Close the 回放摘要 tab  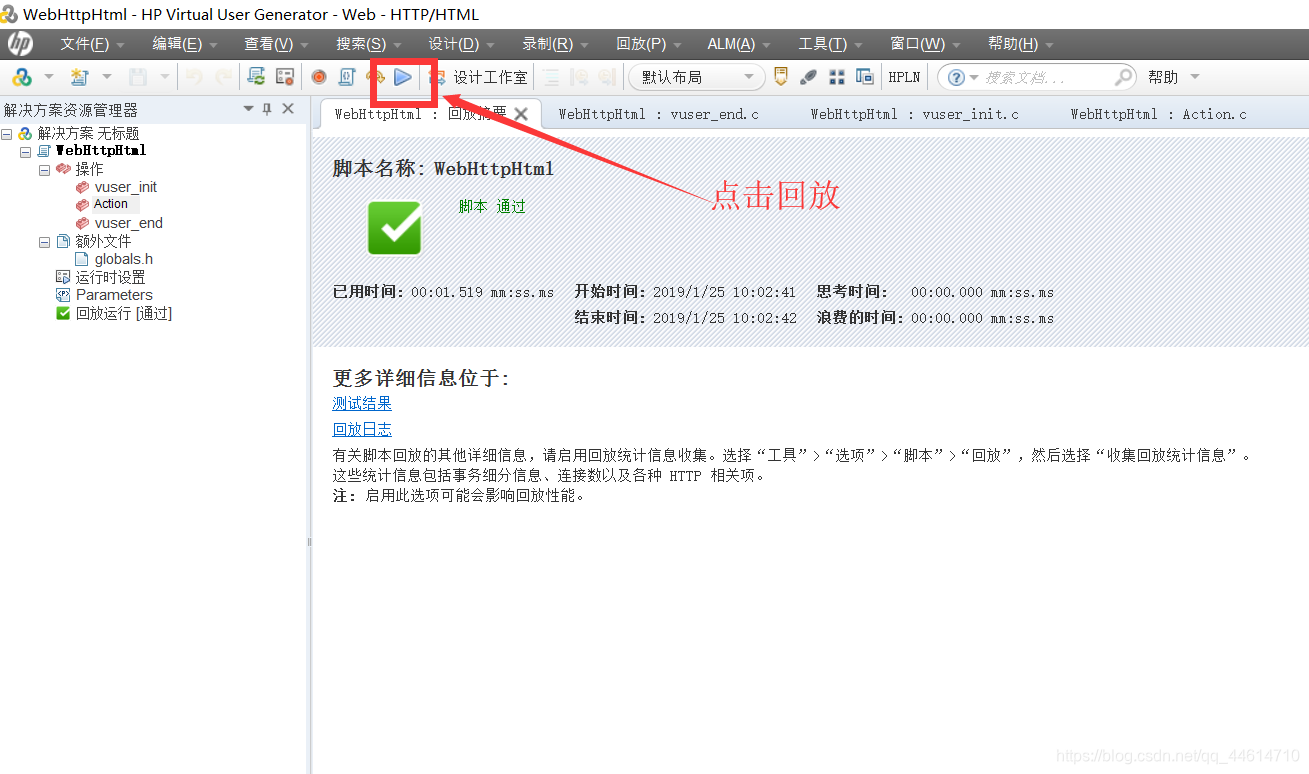(x=521, y=114)
